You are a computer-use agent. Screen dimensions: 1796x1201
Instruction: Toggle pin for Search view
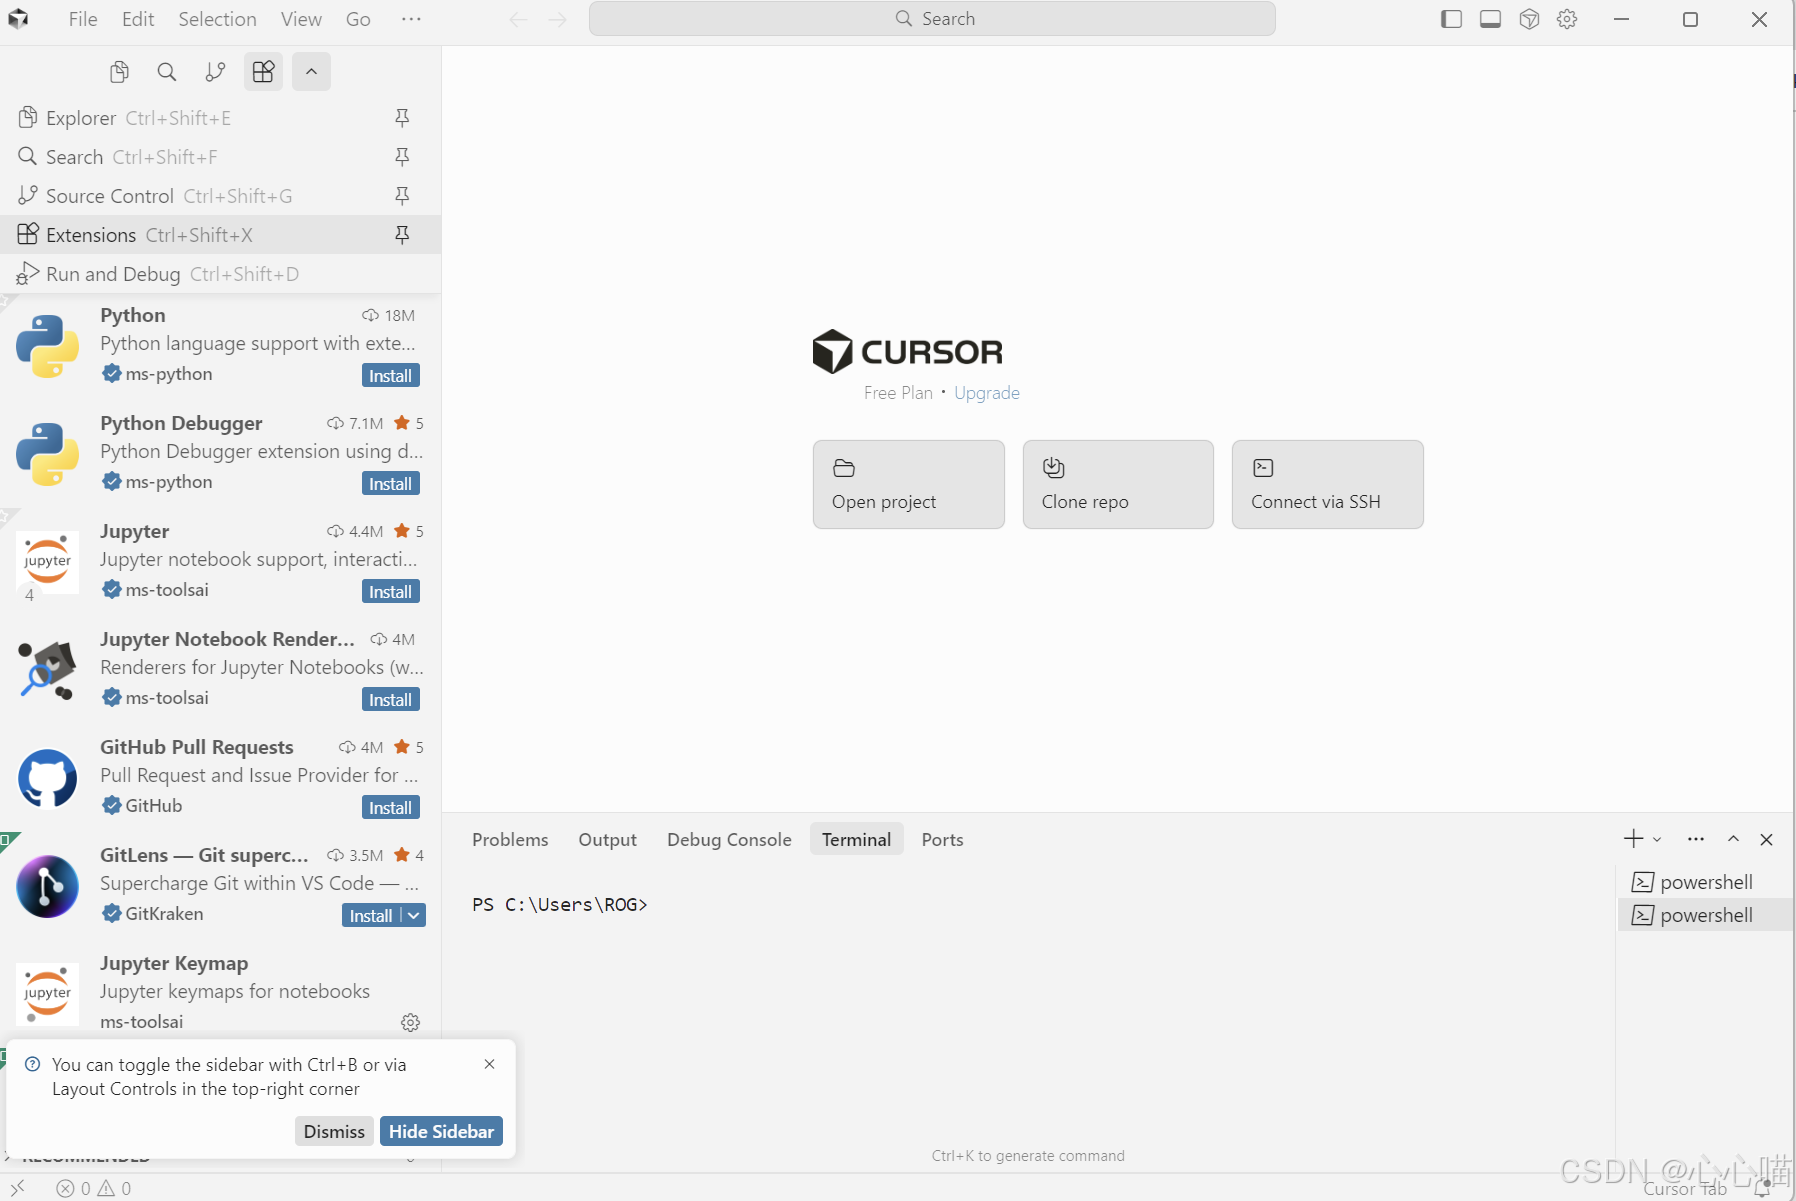tap(402, 157)
